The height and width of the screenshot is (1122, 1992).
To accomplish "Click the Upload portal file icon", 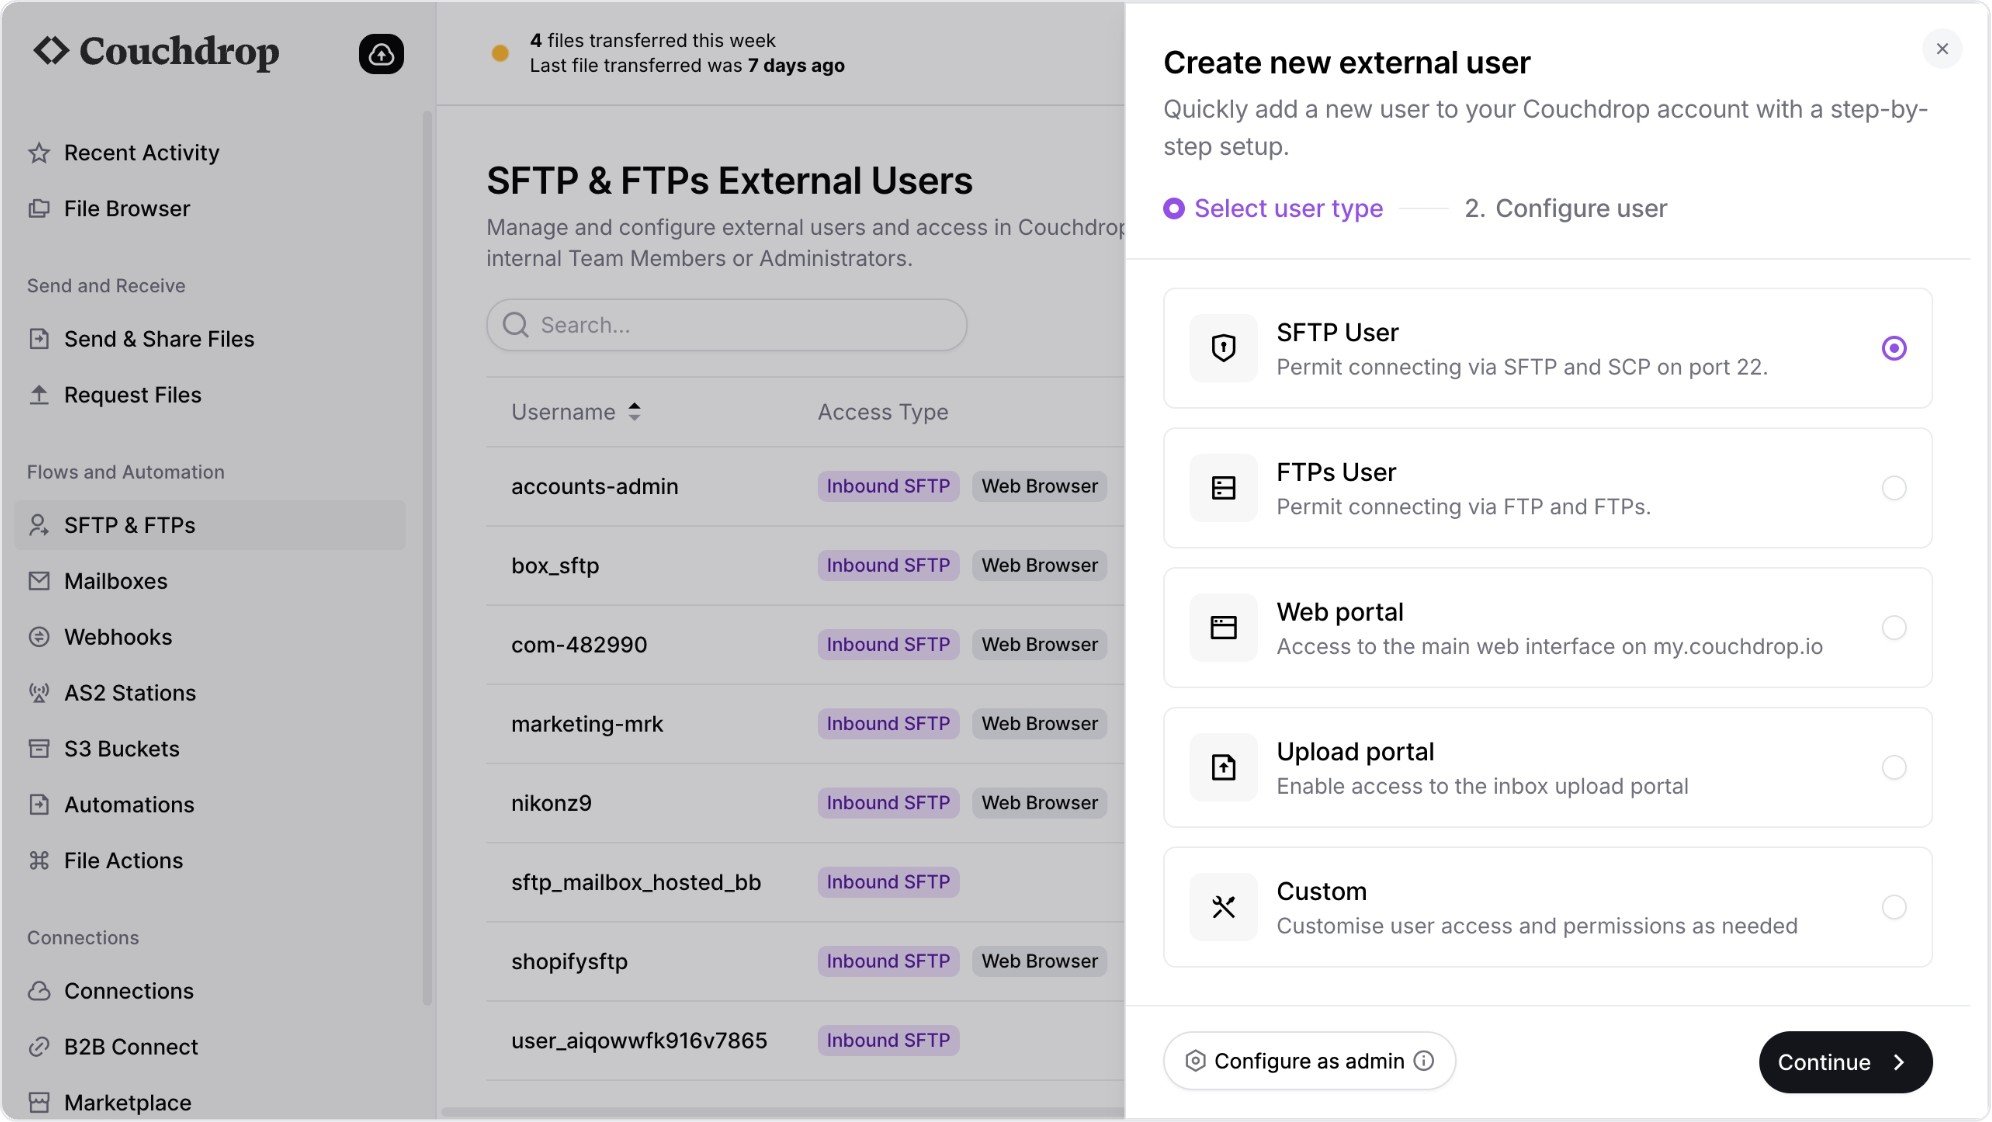I will 1223,768.
